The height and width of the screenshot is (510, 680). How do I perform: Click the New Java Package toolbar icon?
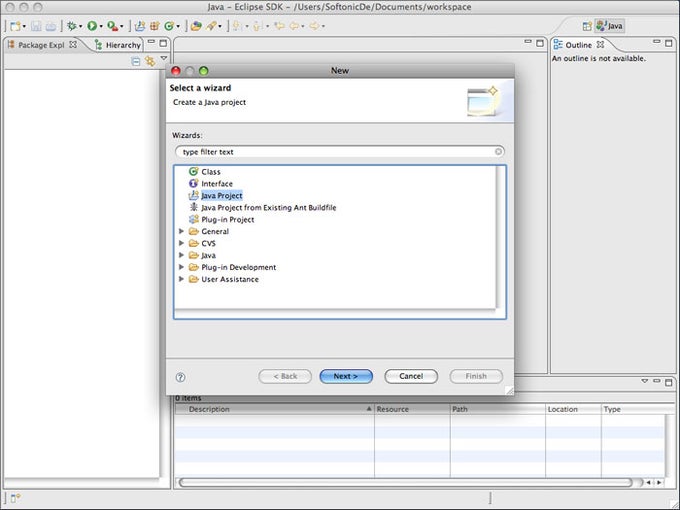(154, 26)
